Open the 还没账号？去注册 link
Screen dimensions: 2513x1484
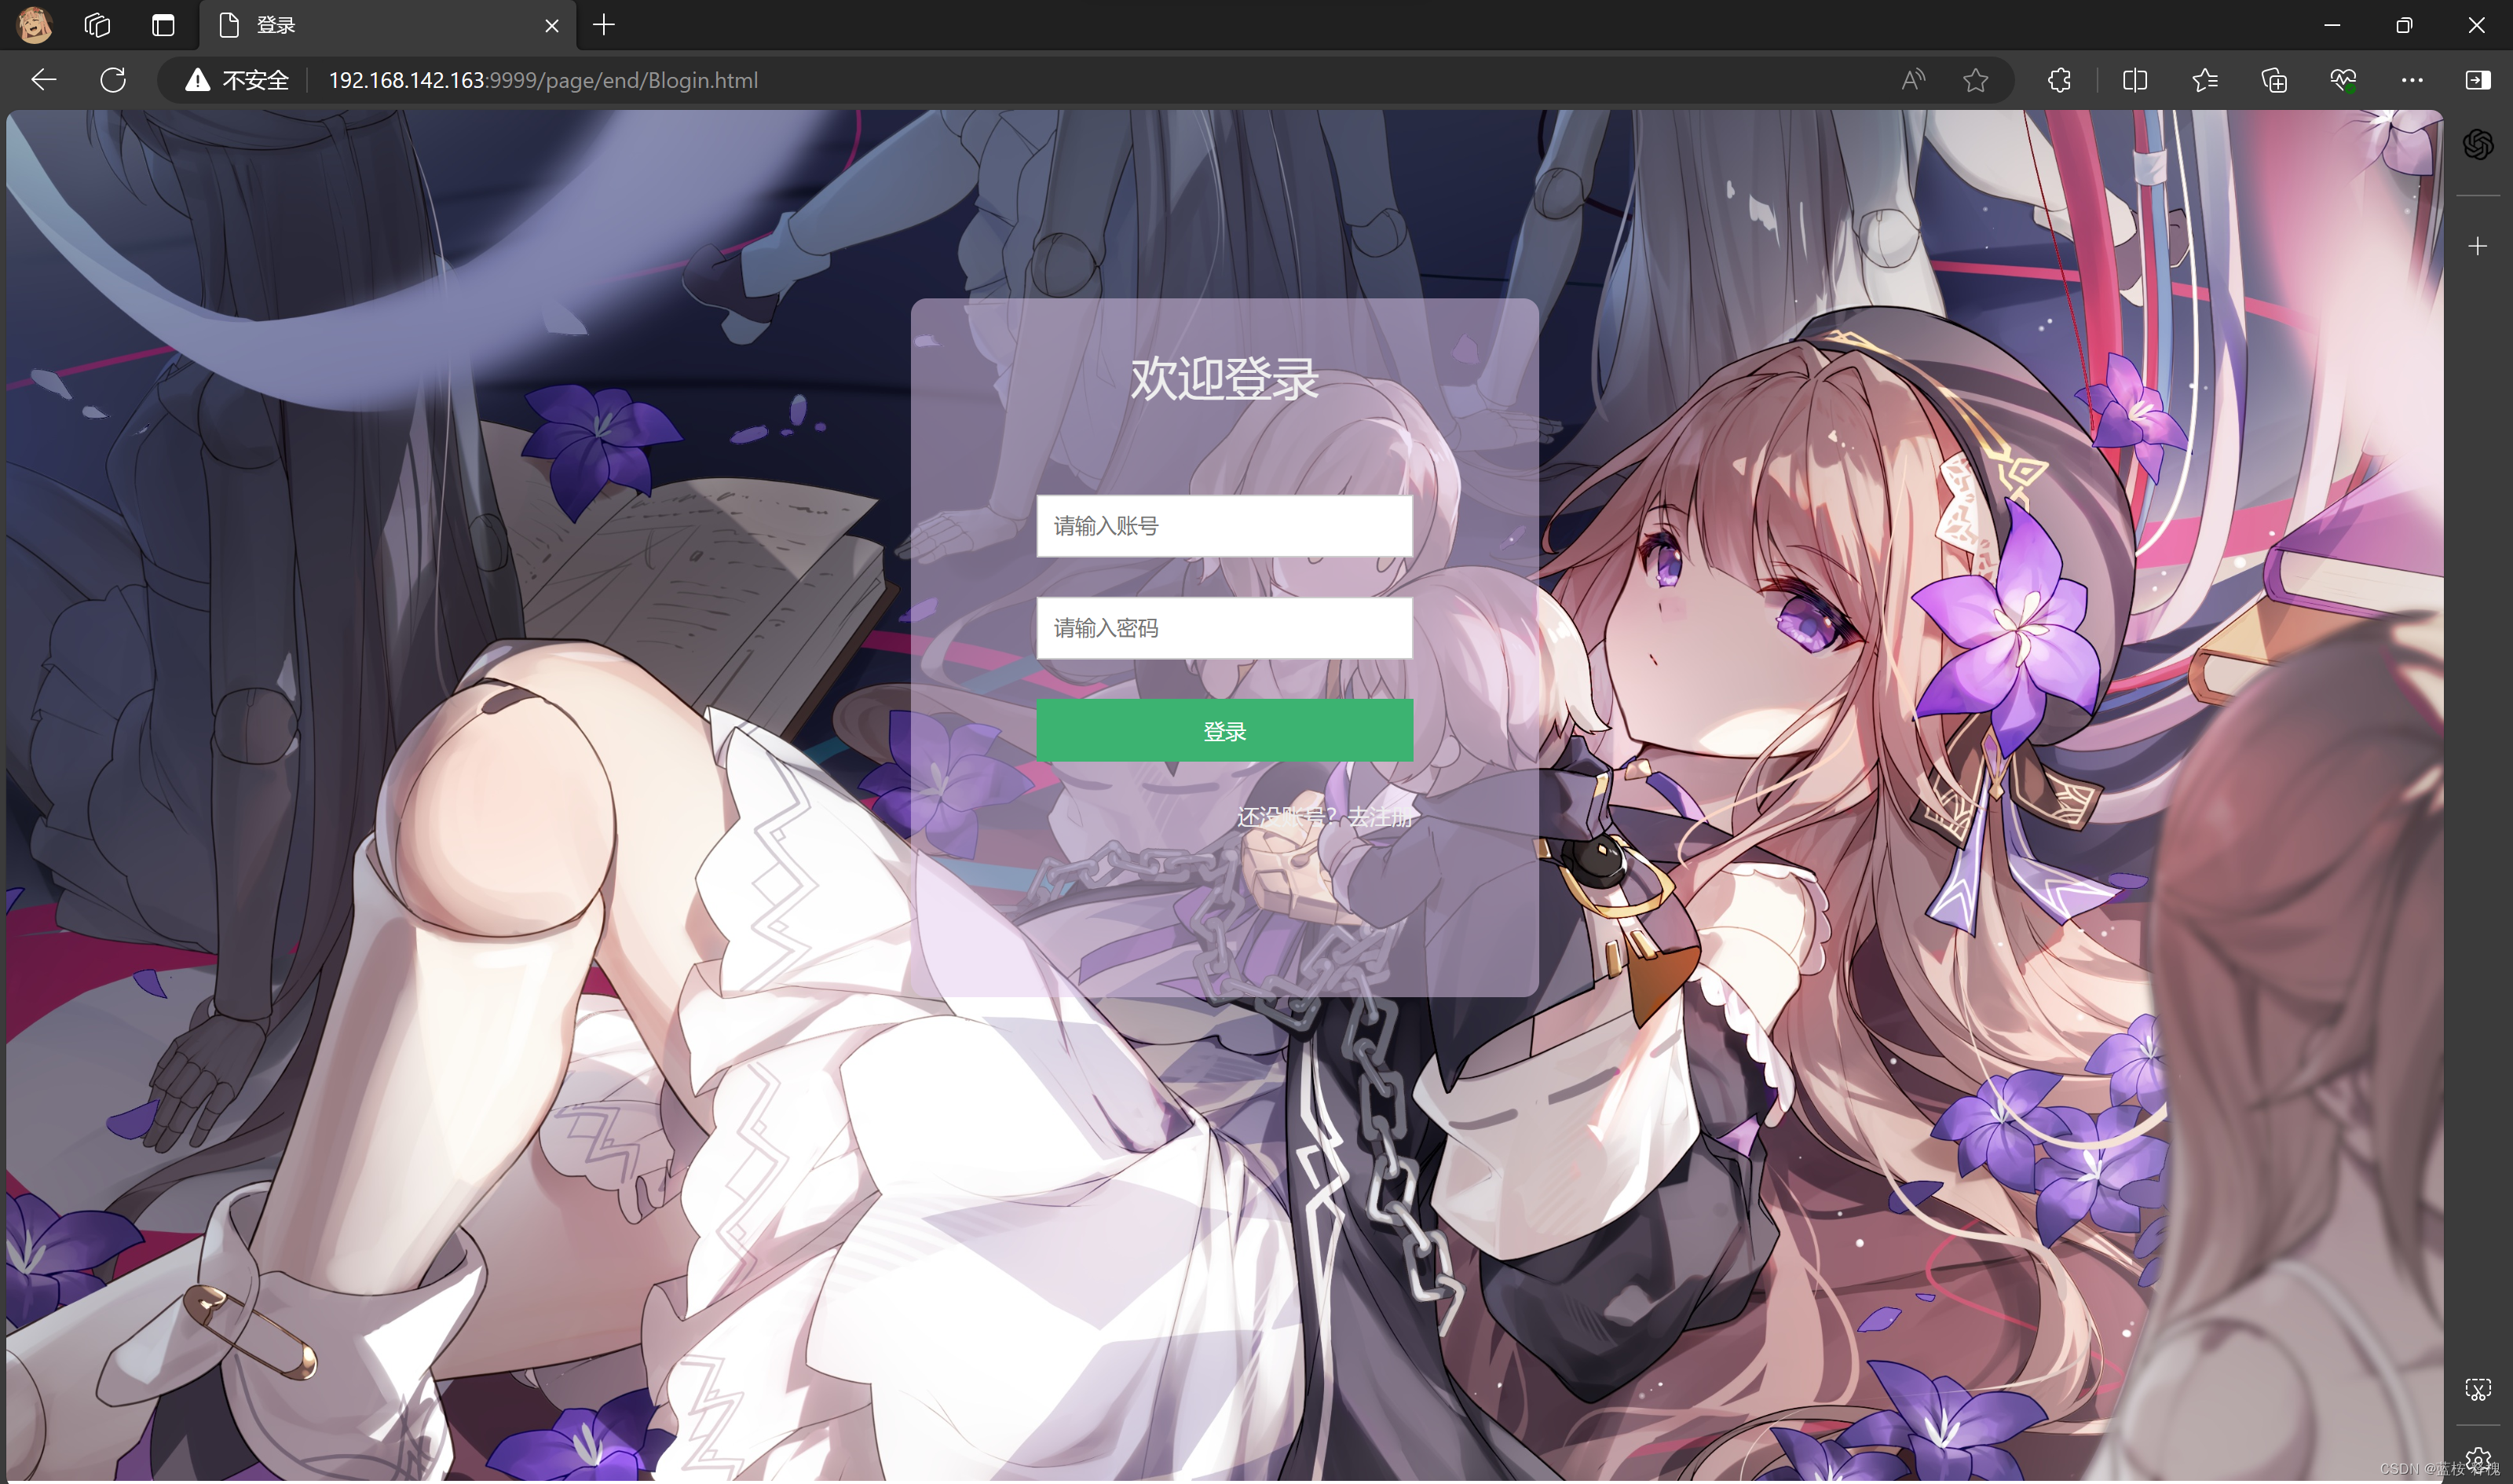(x=1324, y=817)
